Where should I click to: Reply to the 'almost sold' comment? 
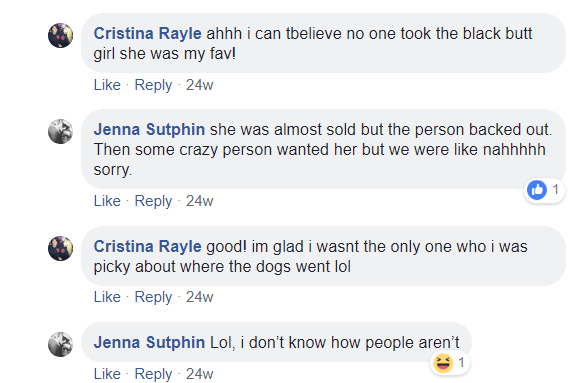tap(153, 201)
